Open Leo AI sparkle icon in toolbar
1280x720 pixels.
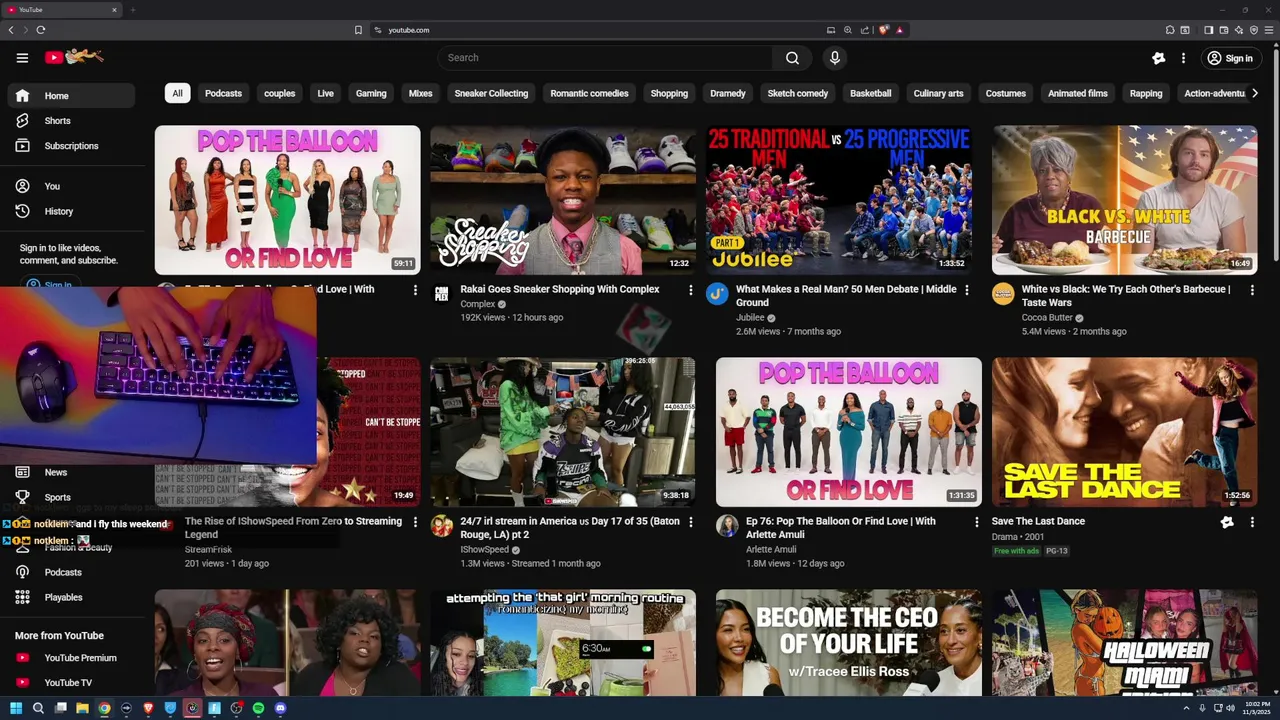[1238, 30]
